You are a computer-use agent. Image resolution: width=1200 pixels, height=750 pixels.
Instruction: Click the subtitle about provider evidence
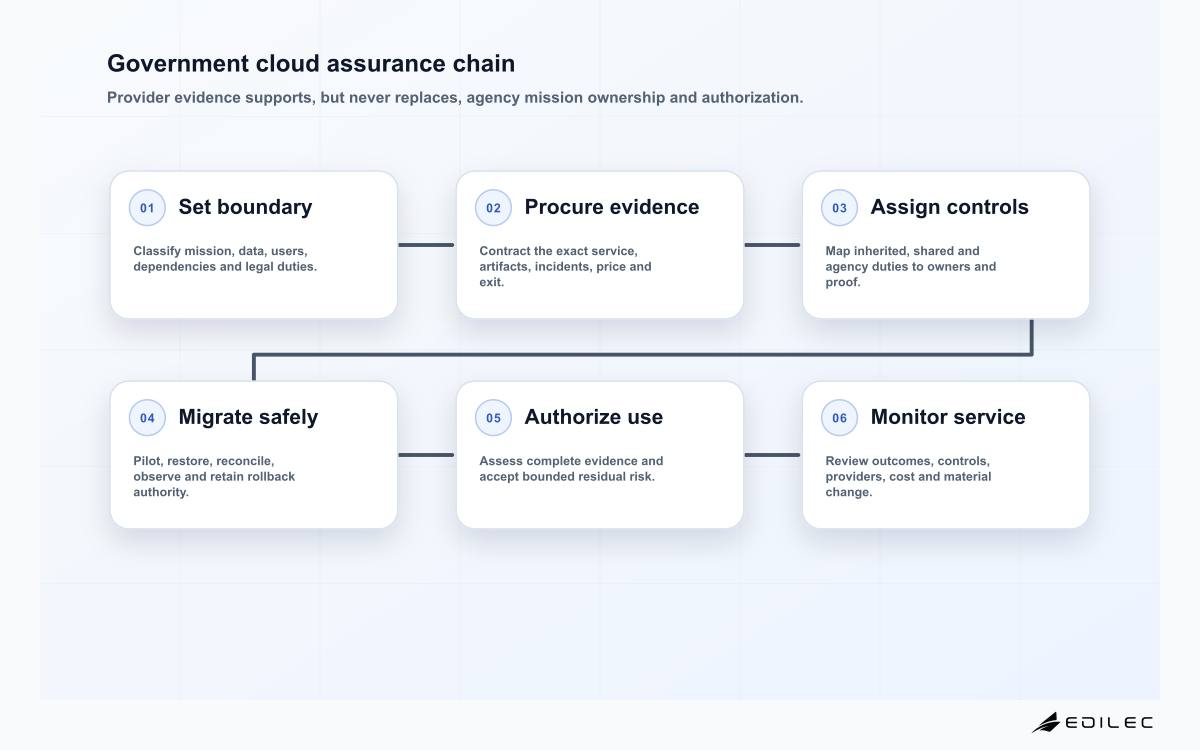pyautogui.click(x=455, y=98)
